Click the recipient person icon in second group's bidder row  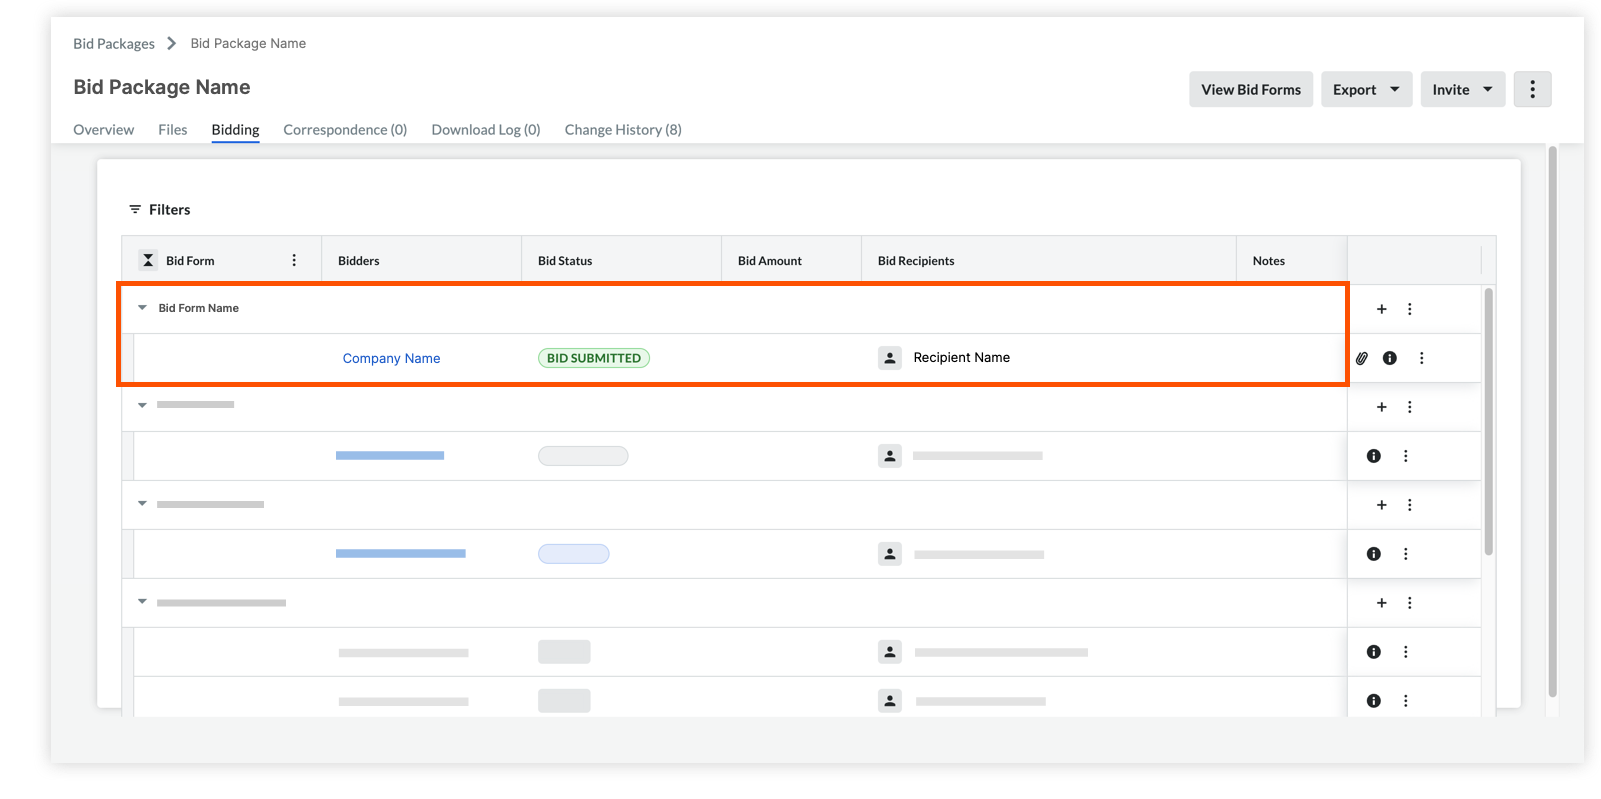click(x=890, y=456)
